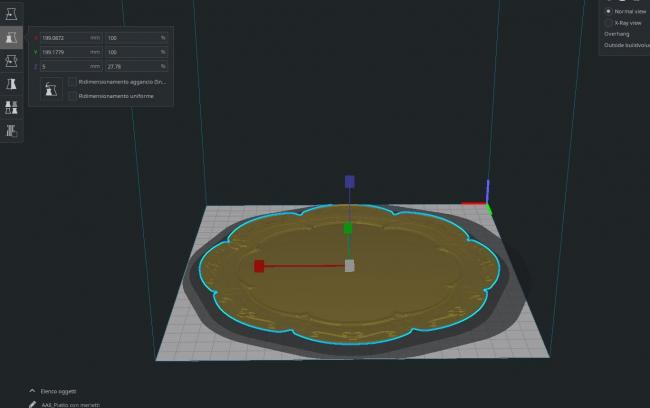Toggle the Ridimensionamento uniforme checkbox
650x408 pixels.
point(72,96)
